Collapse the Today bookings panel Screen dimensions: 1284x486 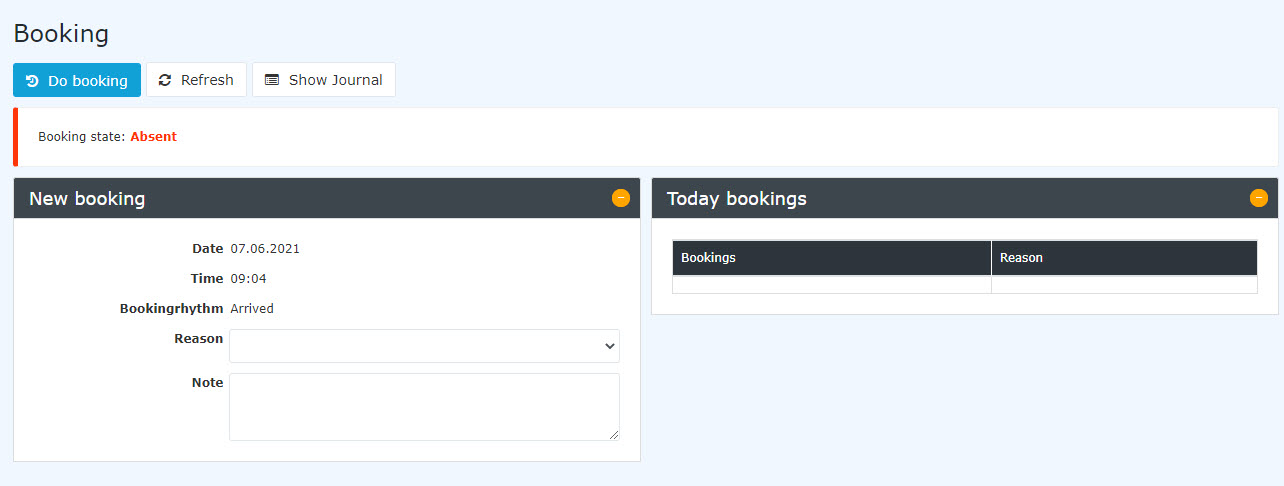pos(1259,198)
